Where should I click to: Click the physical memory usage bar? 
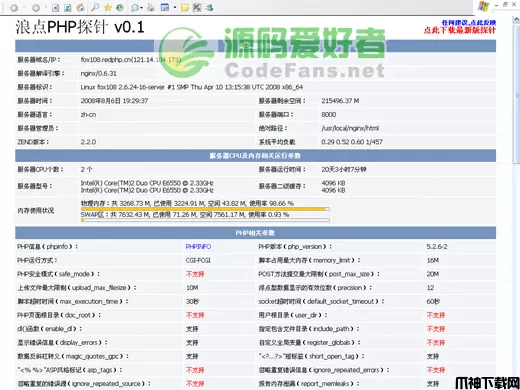[205, 209]
